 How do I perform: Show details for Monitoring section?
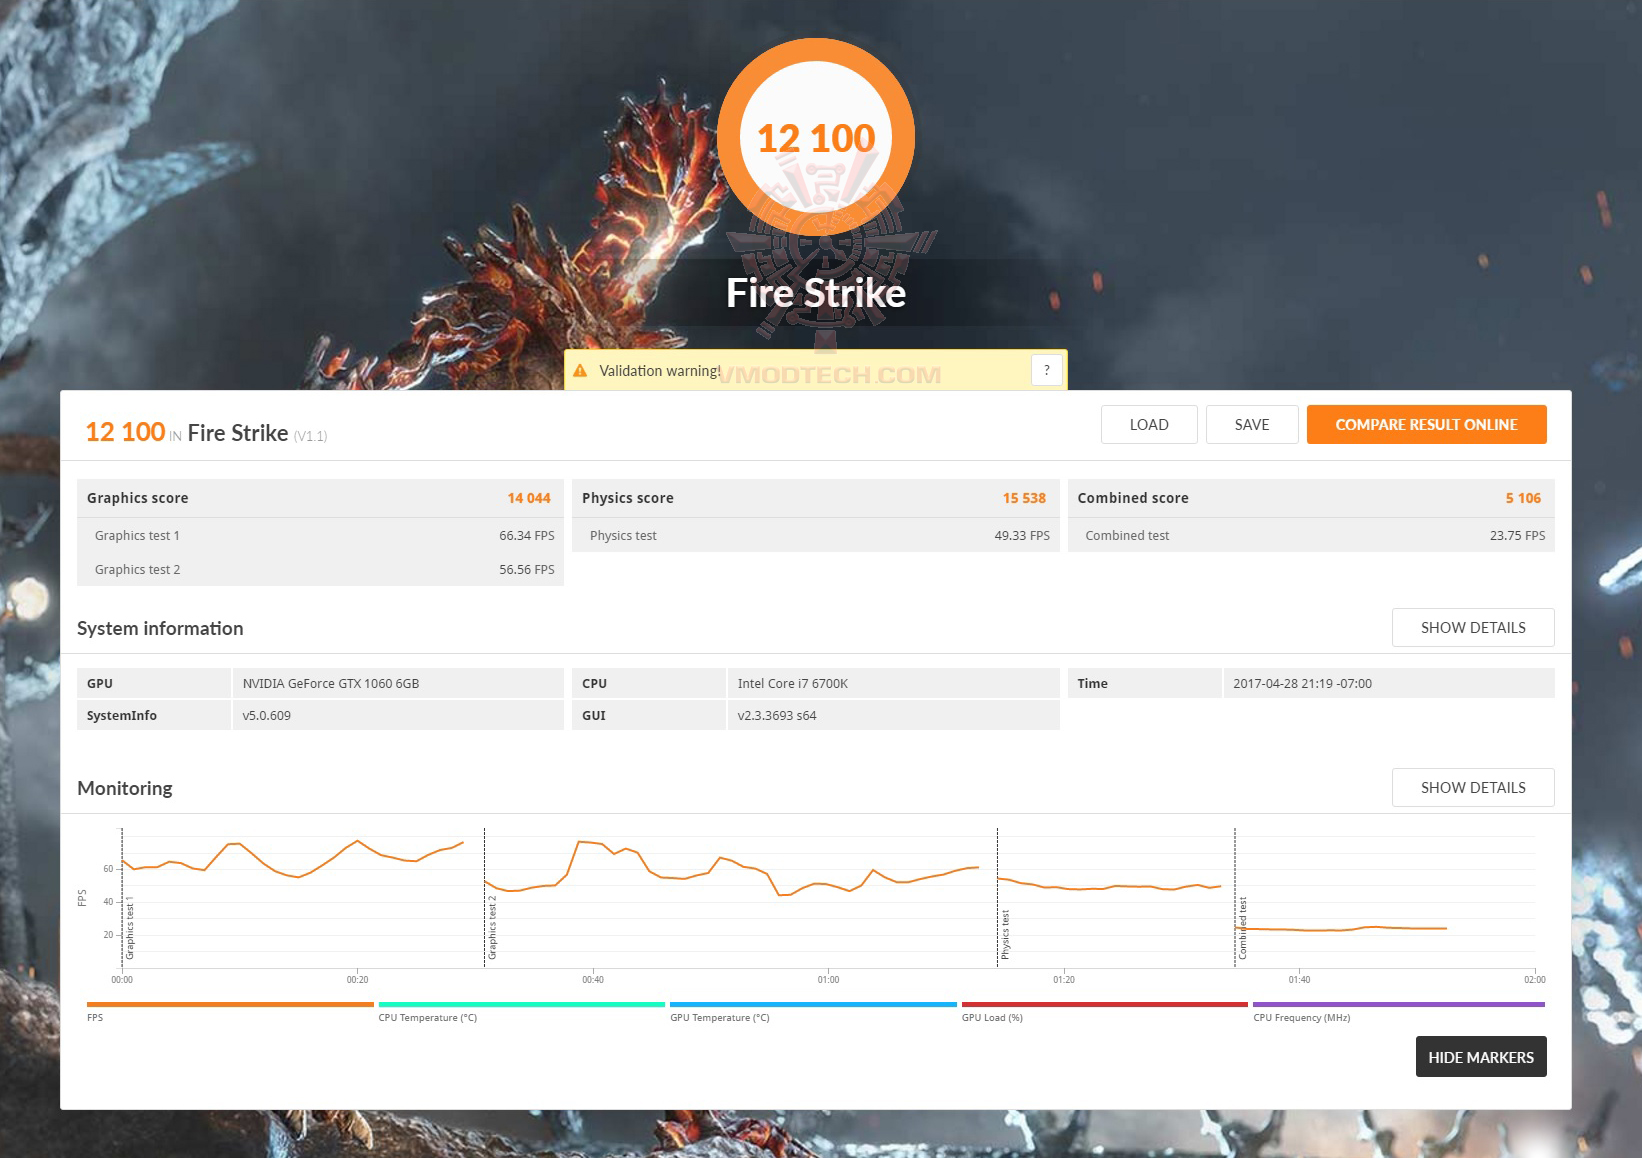pyautogui.click(x=1473, y=787)
